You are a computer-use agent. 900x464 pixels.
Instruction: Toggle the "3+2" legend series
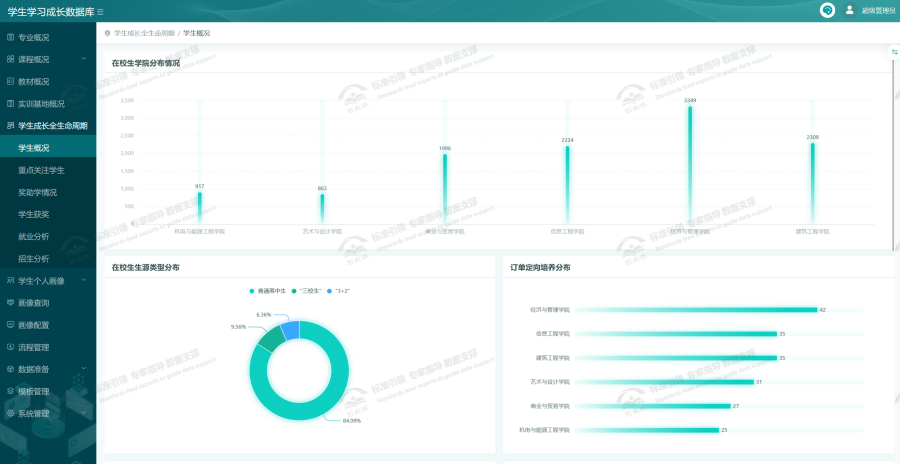click(x=339, y=291)
